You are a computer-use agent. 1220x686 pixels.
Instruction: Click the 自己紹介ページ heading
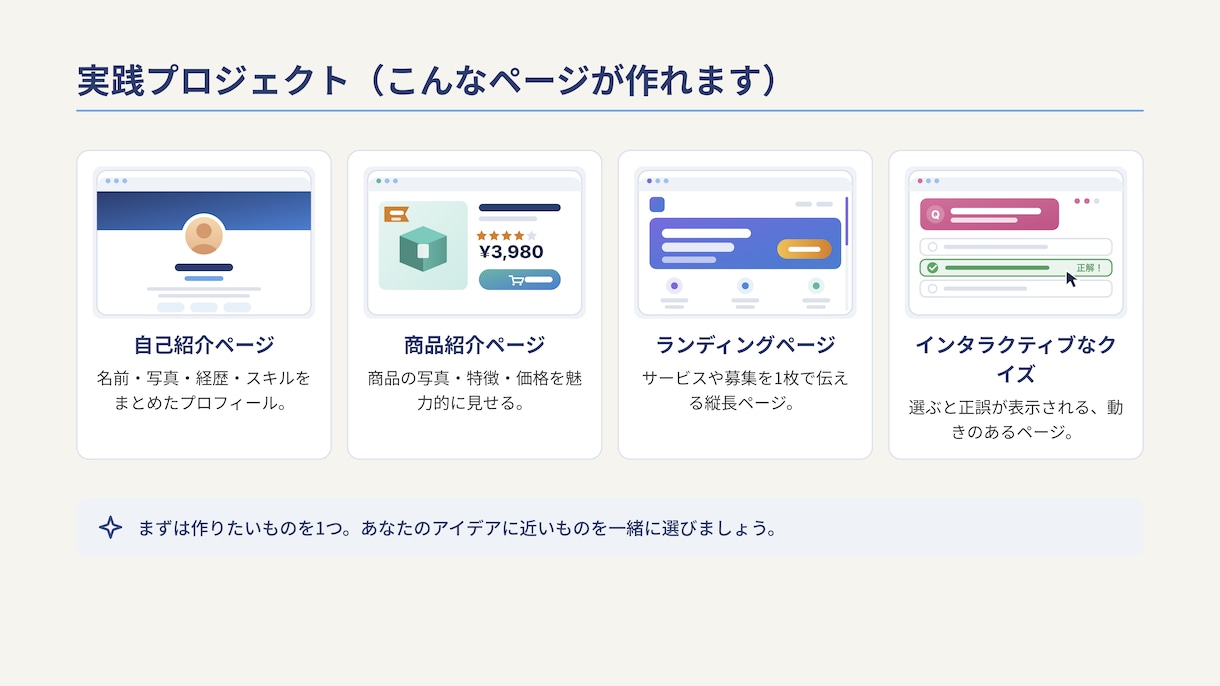point(204,345)
